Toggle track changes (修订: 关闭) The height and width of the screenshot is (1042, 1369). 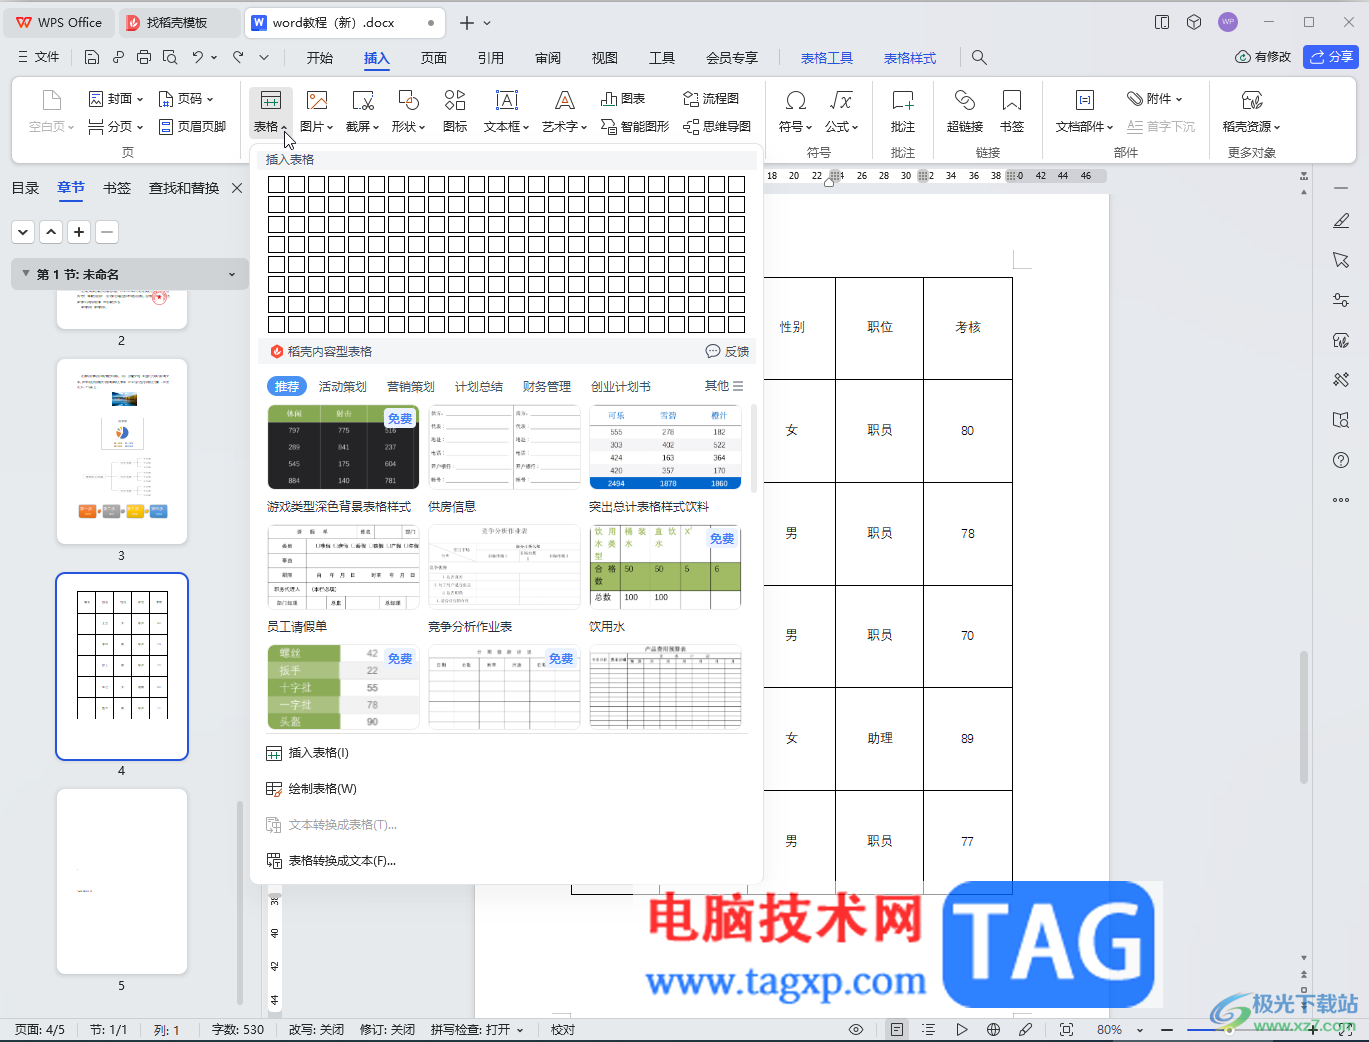click(x=387, y=1029)
